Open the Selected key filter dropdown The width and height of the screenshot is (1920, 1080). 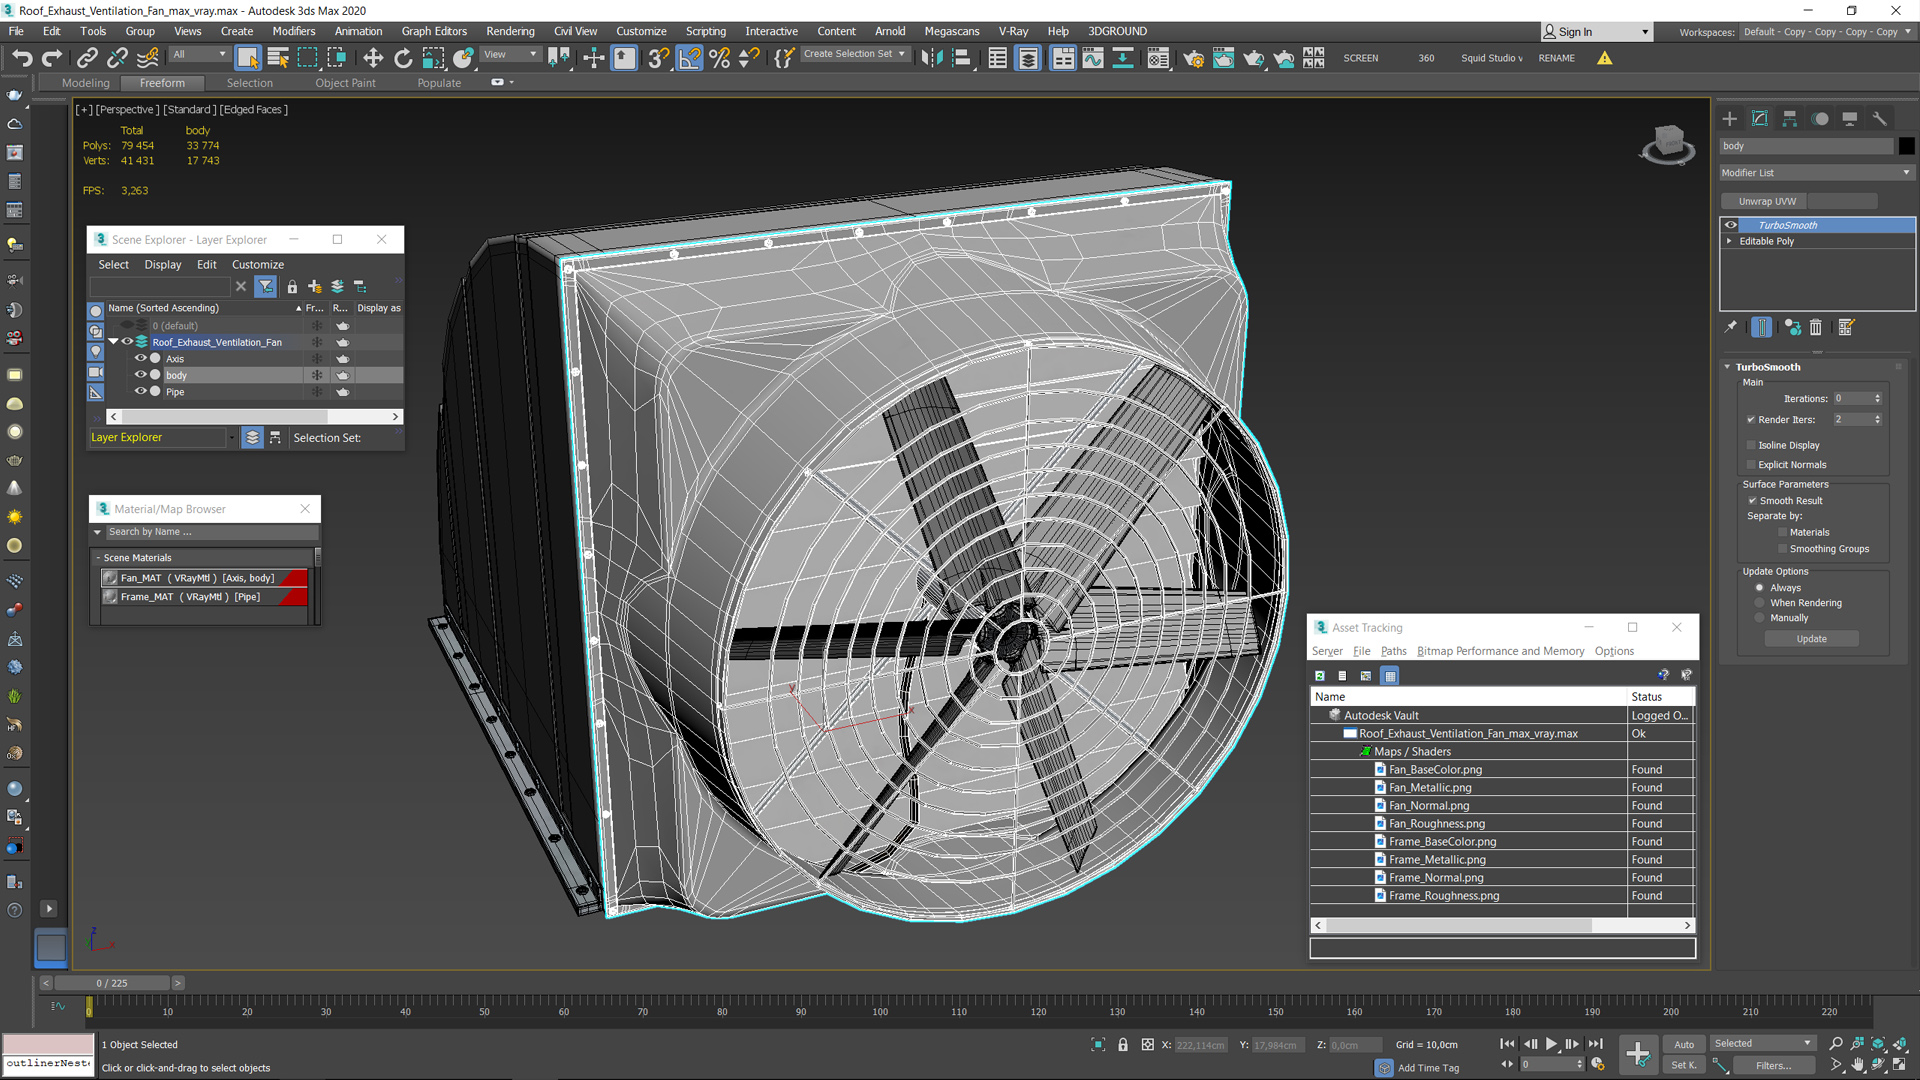point(1762,1044)
